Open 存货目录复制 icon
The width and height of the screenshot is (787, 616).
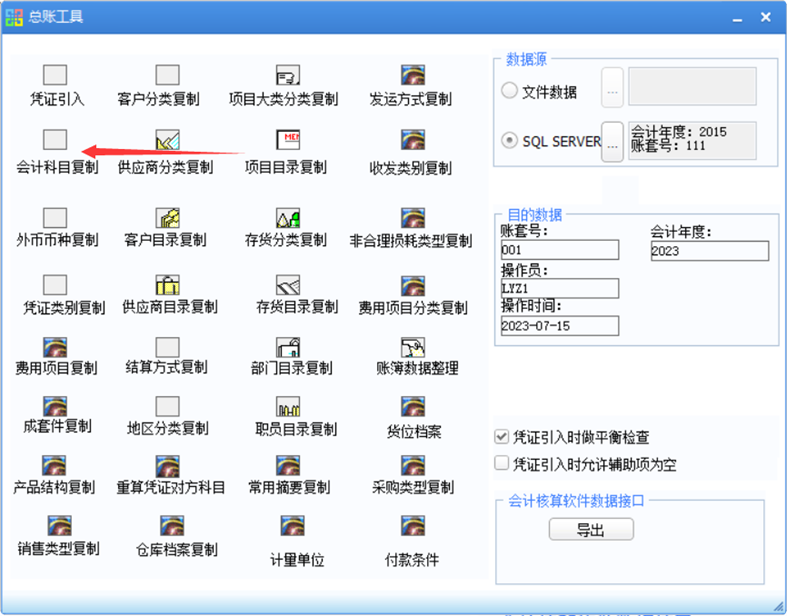[x=288, y=285]
